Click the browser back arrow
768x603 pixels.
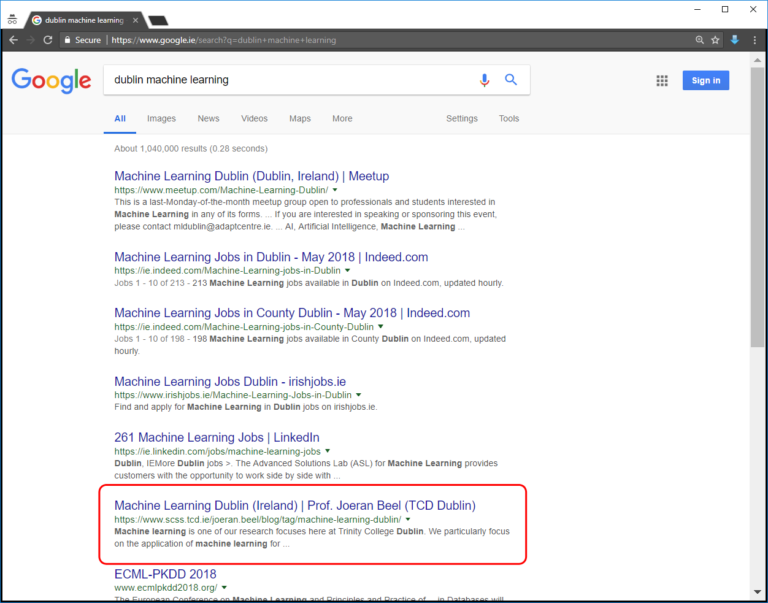pos(14,40)
